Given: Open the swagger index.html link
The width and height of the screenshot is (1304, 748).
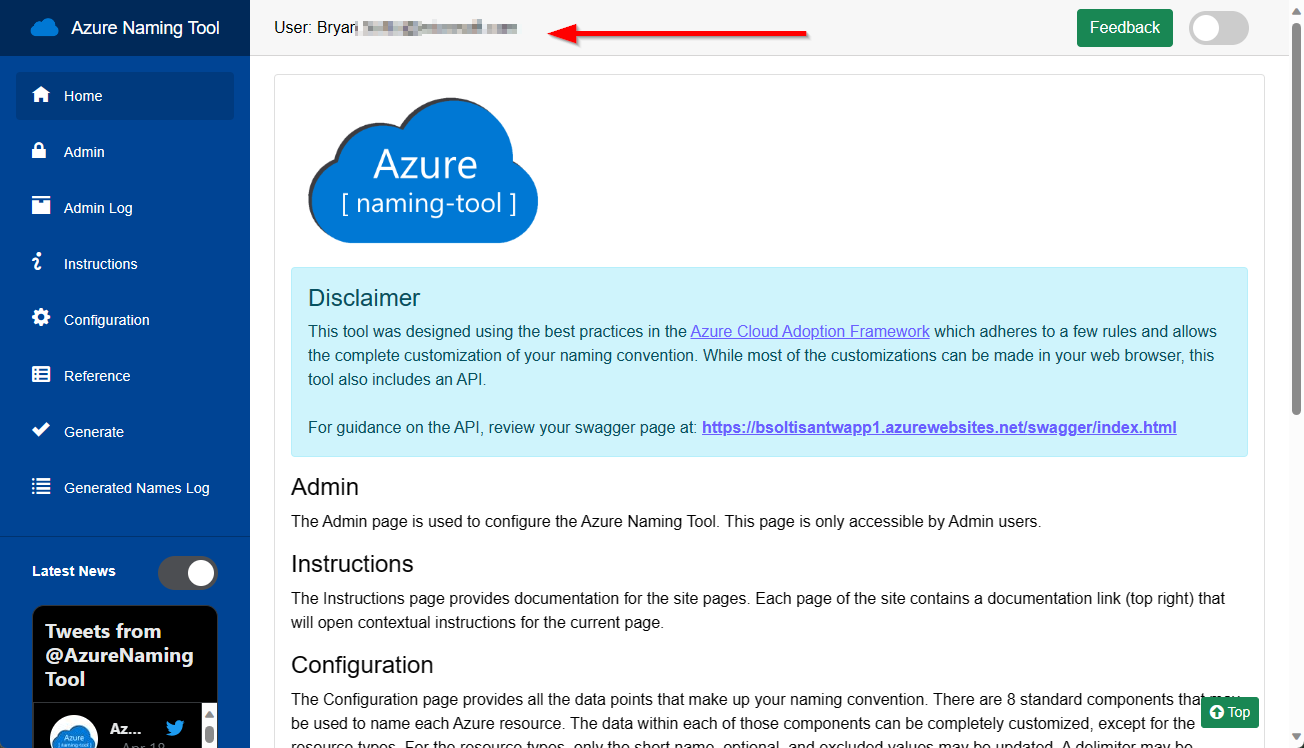Looking at the screenshot, I should pos(938,427).
